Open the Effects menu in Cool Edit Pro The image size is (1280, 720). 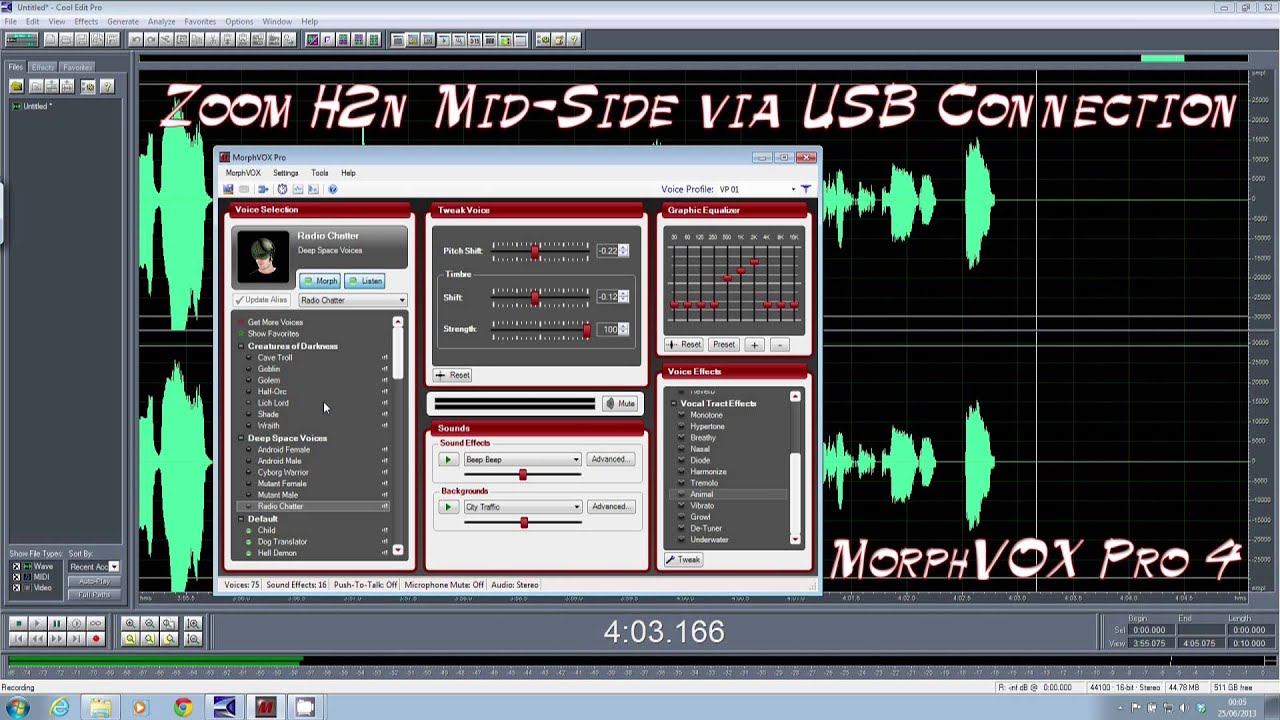pyautogui.click(x=86, y=21)
